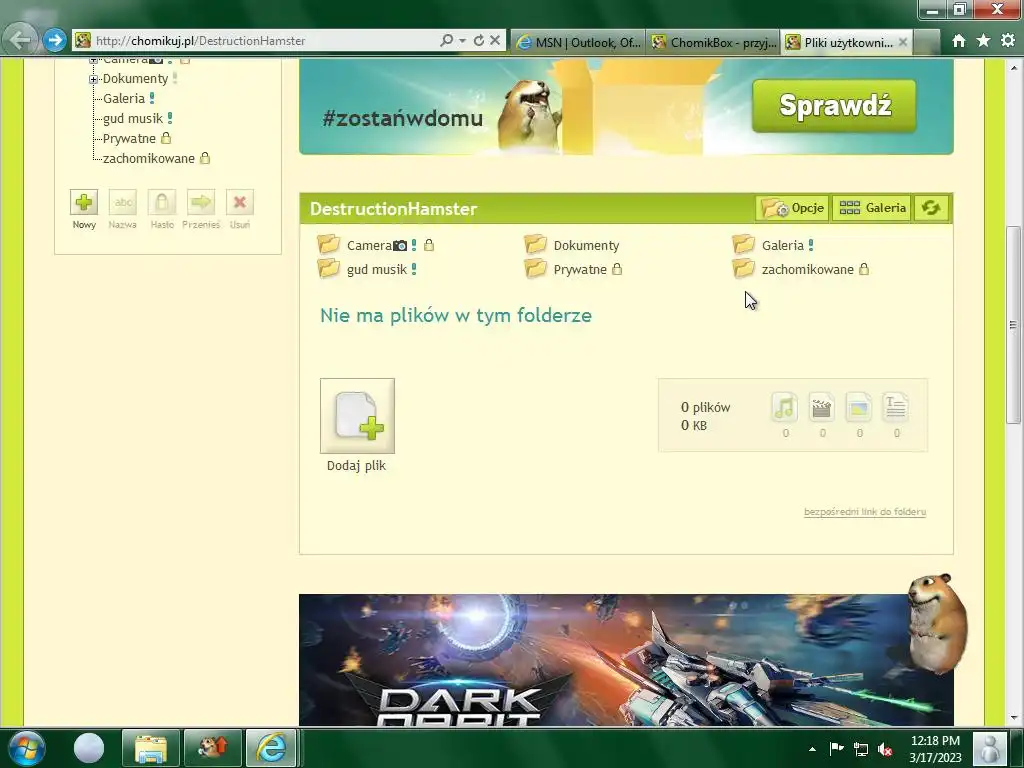Click the browser Back button
1024x768 pixels.
(x=20, y=40)
